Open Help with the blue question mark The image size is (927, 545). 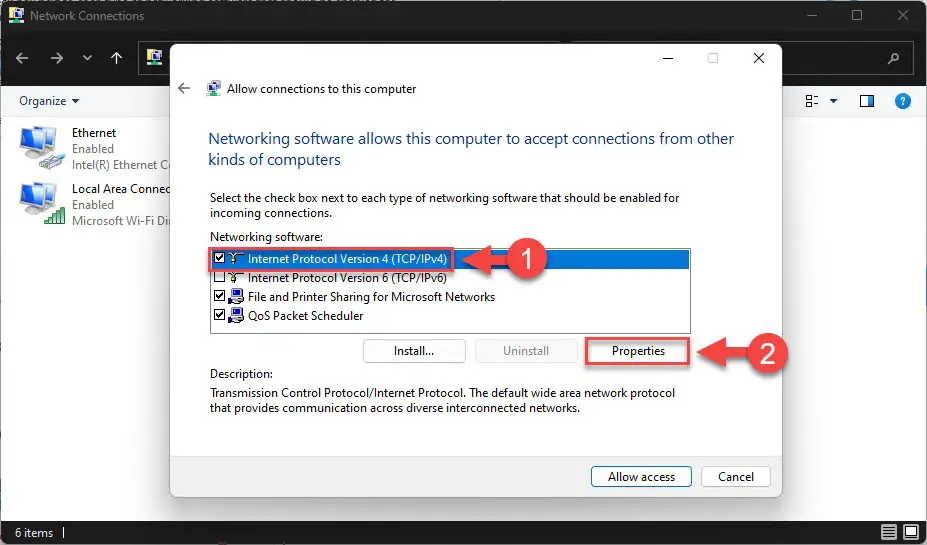tap(902, 101)
